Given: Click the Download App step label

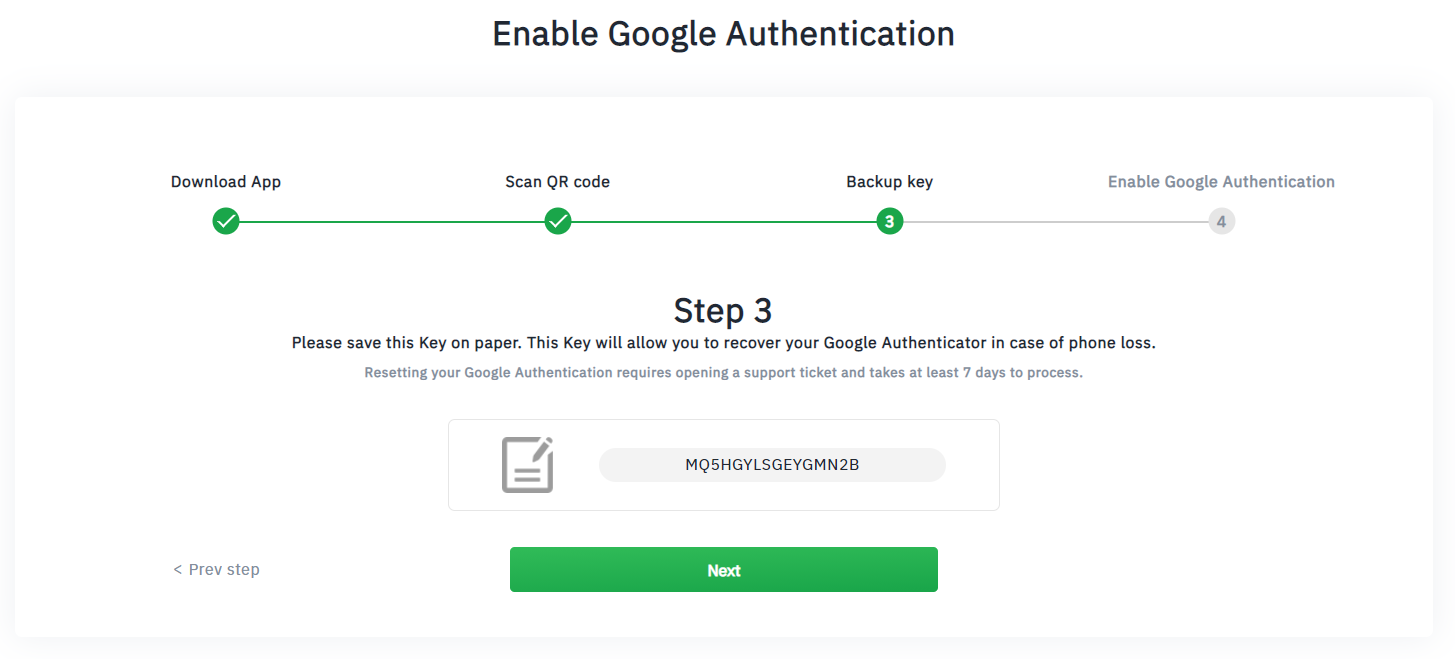Looking at the screenshot, I should pos(226,182).
